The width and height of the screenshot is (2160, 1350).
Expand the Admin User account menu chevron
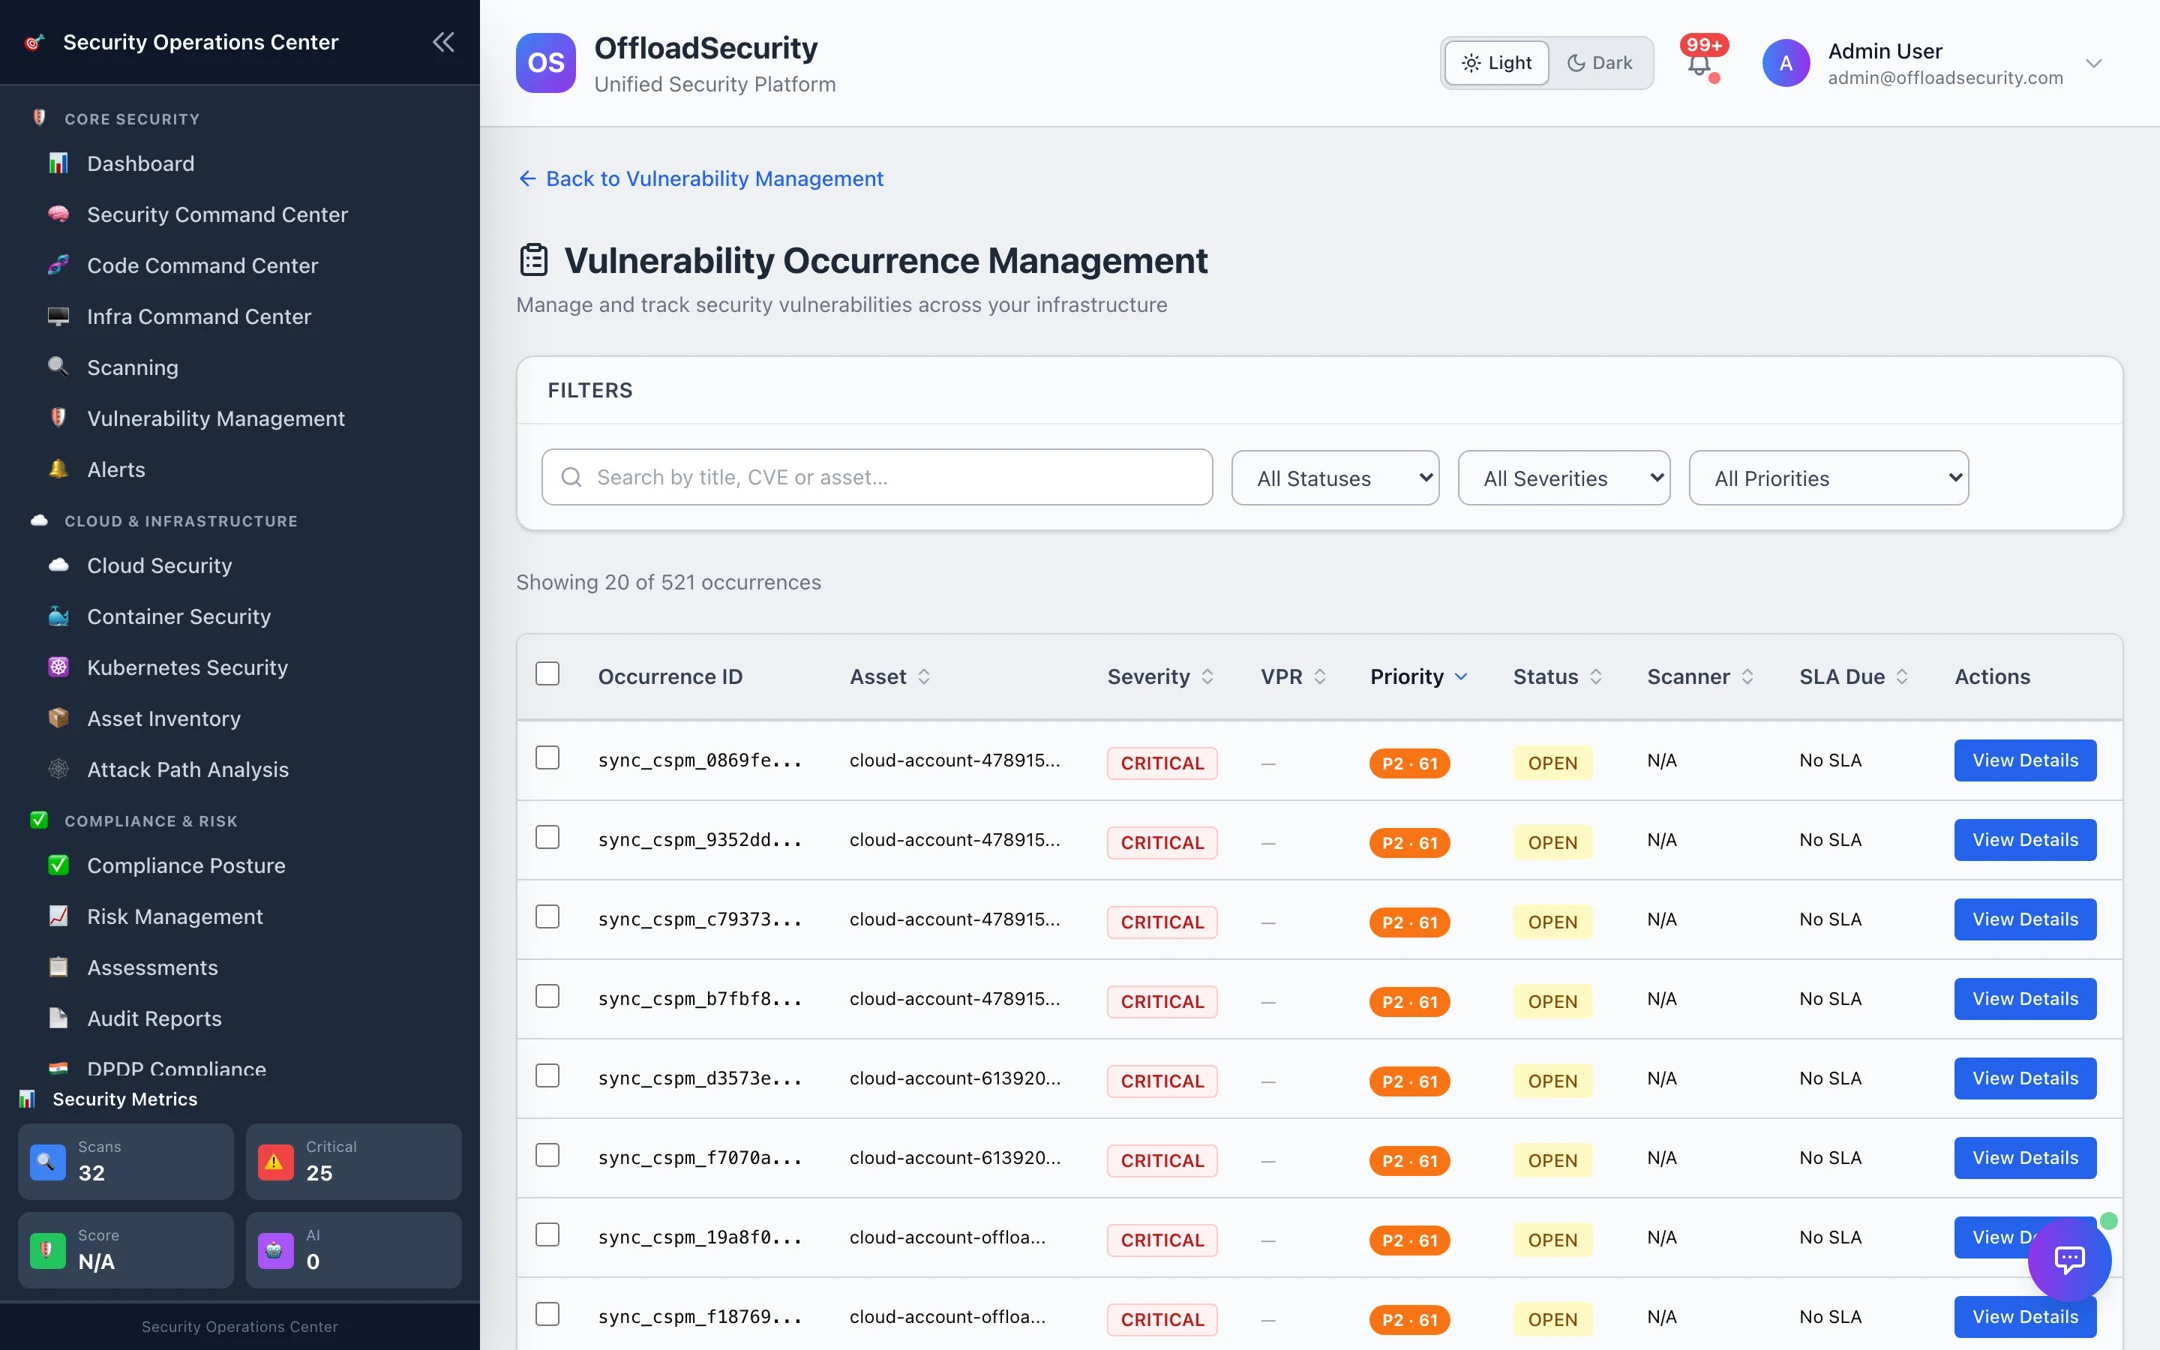(x=2094, y=63)
